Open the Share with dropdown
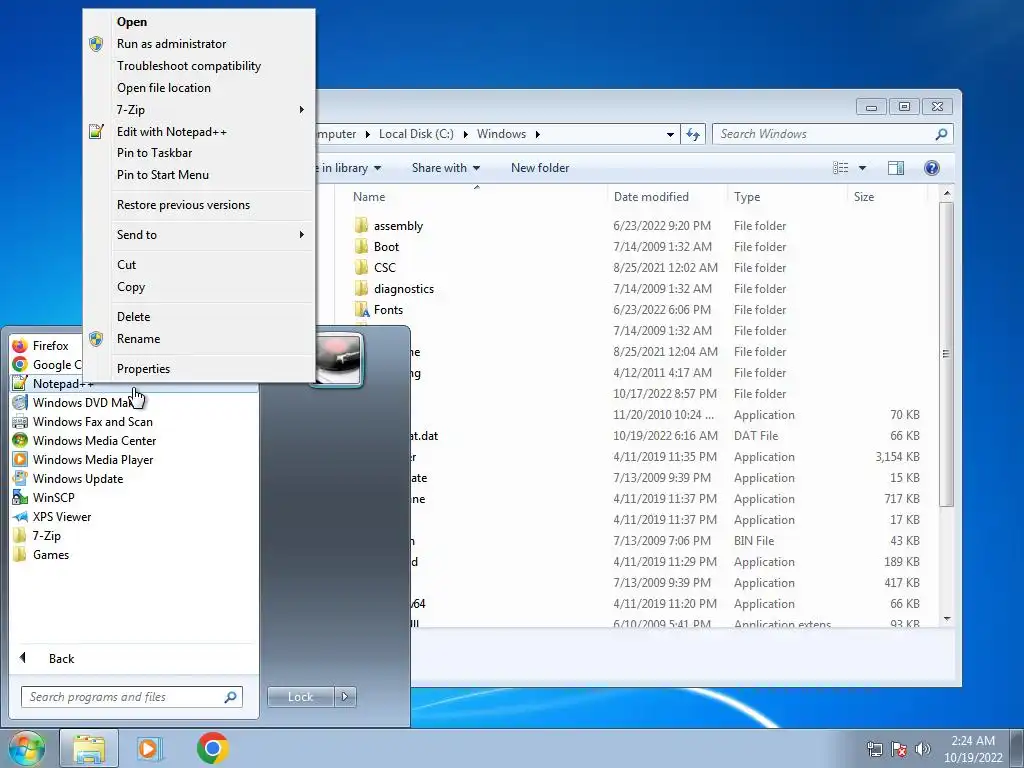The width and height of the screenshot is (1024, 768). click(x=446, y=168)
